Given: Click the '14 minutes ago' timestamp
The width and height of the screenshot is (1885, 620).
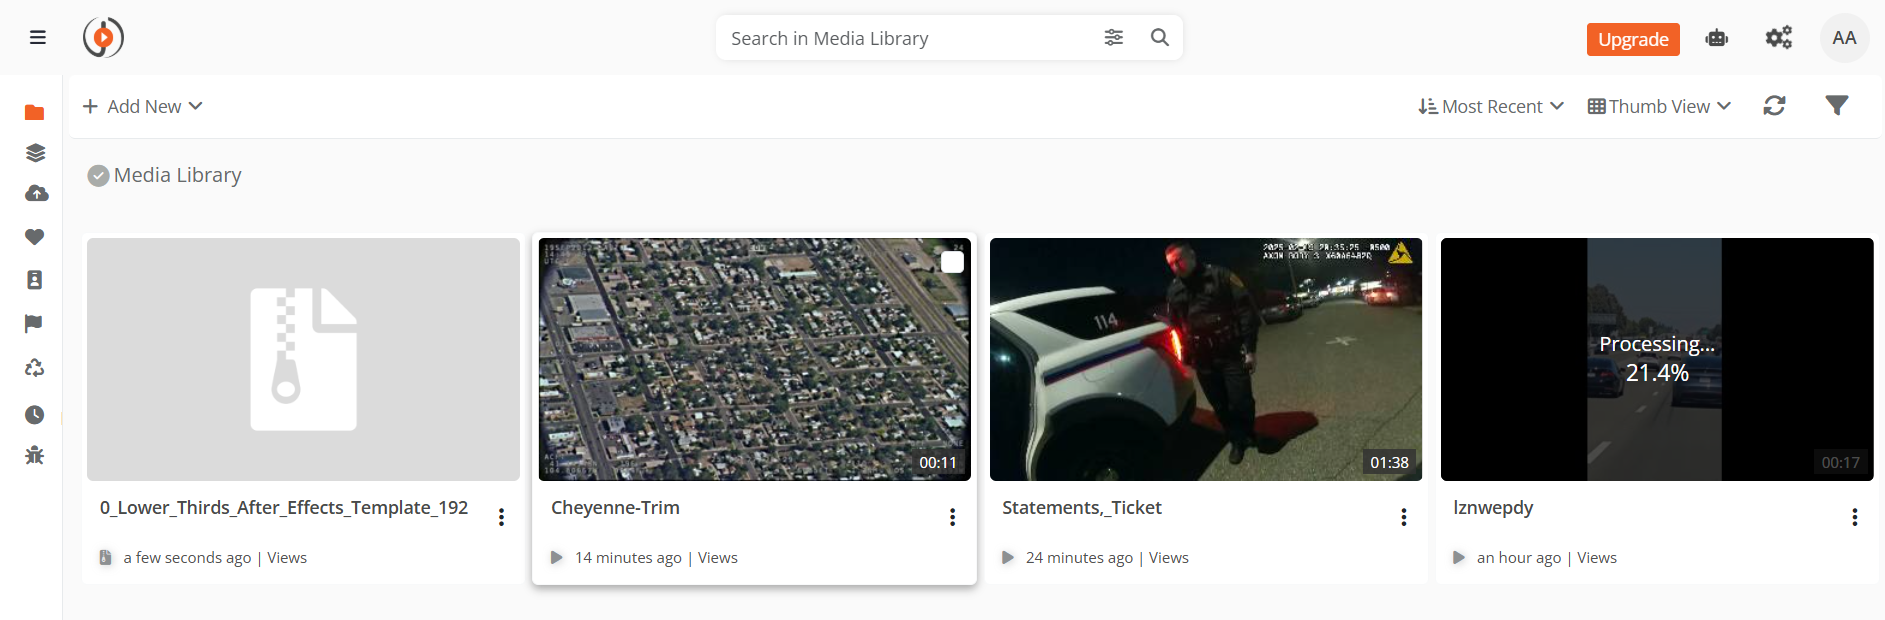Looking at the screenshot, I should click(628, 558).
